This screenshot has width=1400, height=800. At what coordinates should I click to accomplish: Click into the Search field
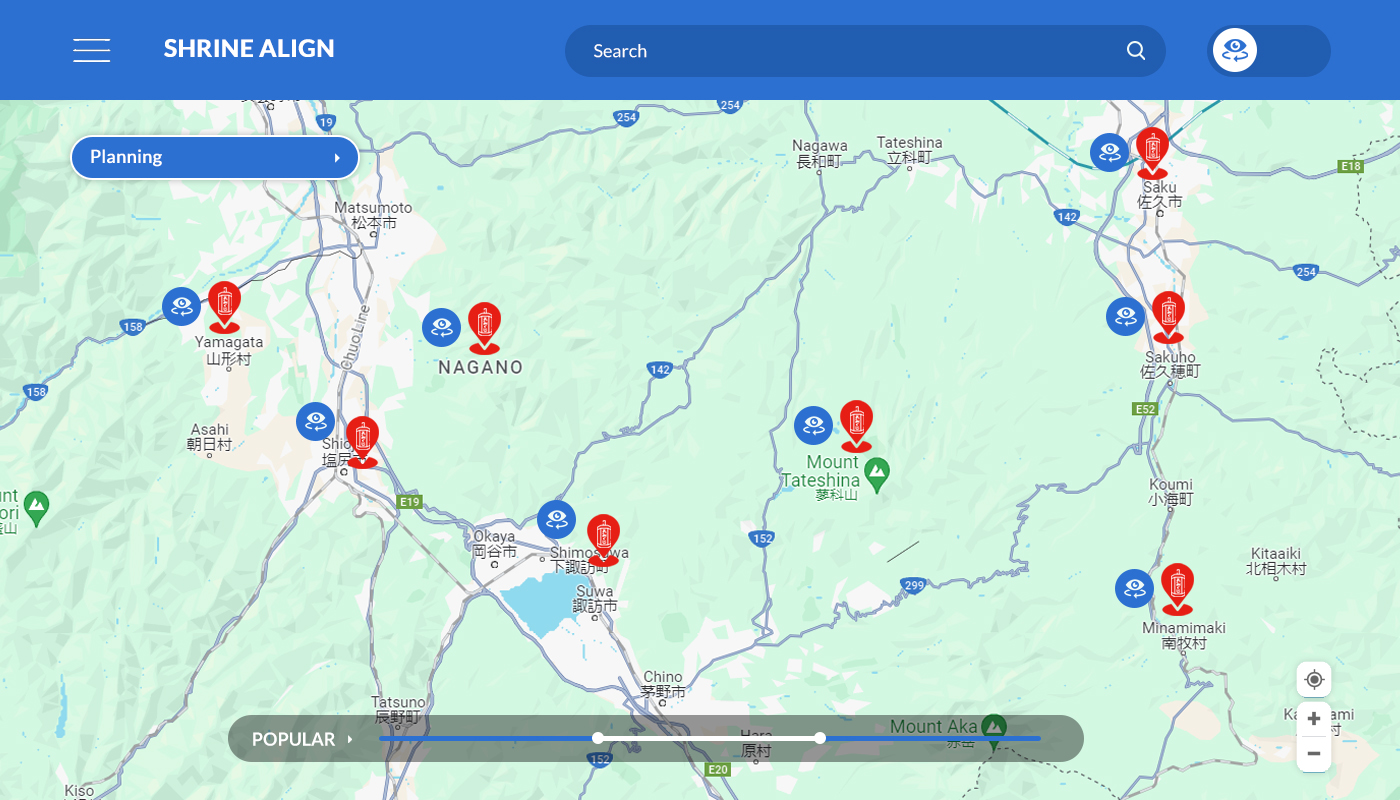coord(850,51)
